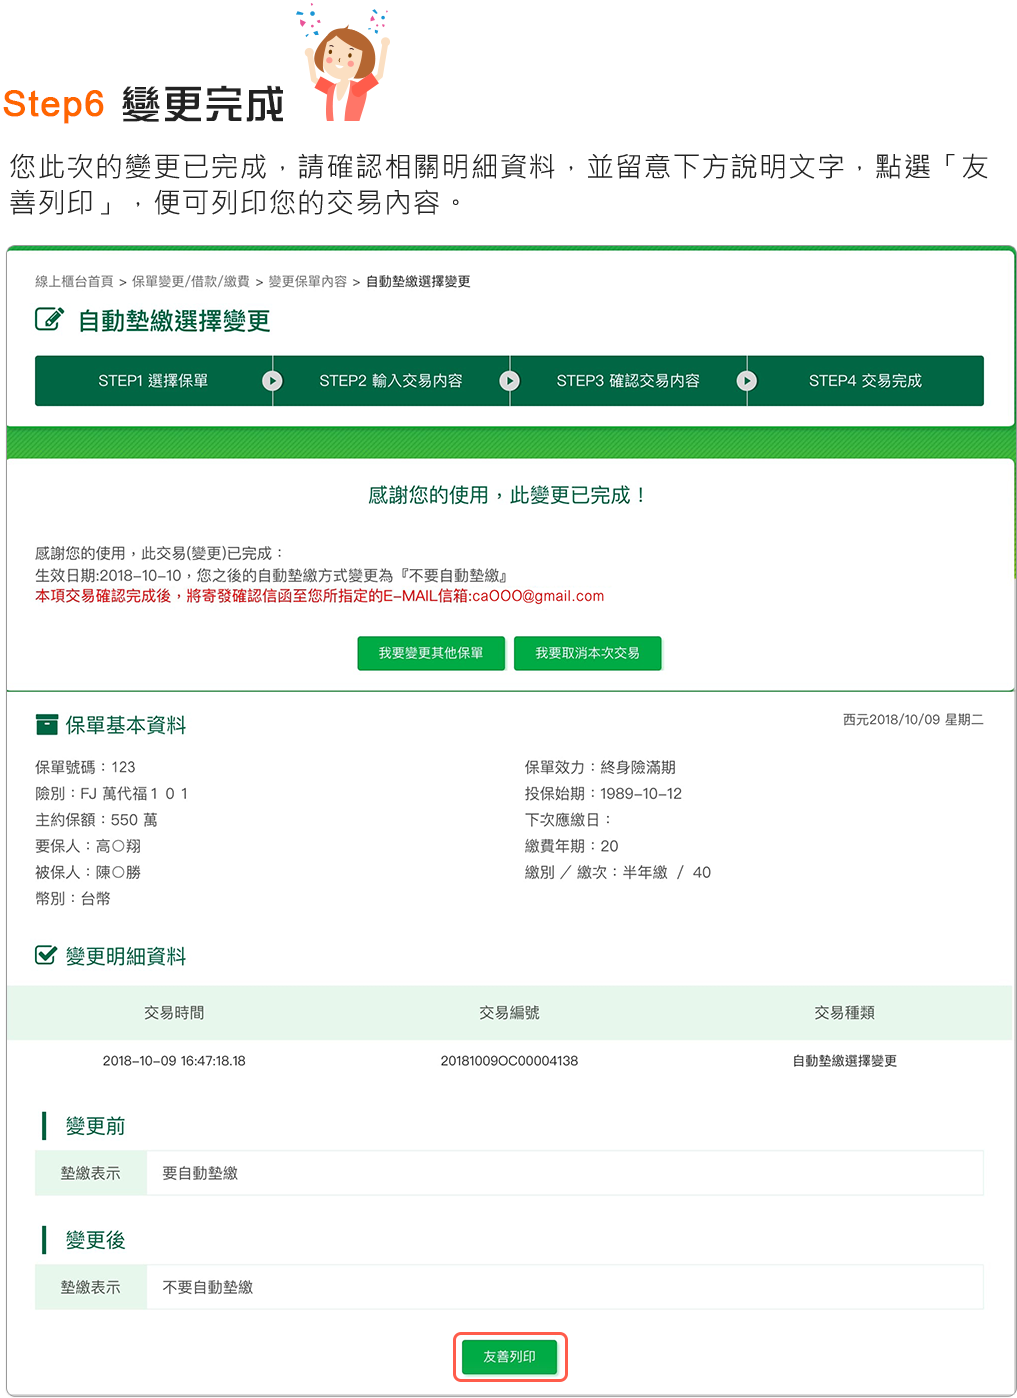
Task: Click the 交易編號 column header
Action: [509, 1013]
